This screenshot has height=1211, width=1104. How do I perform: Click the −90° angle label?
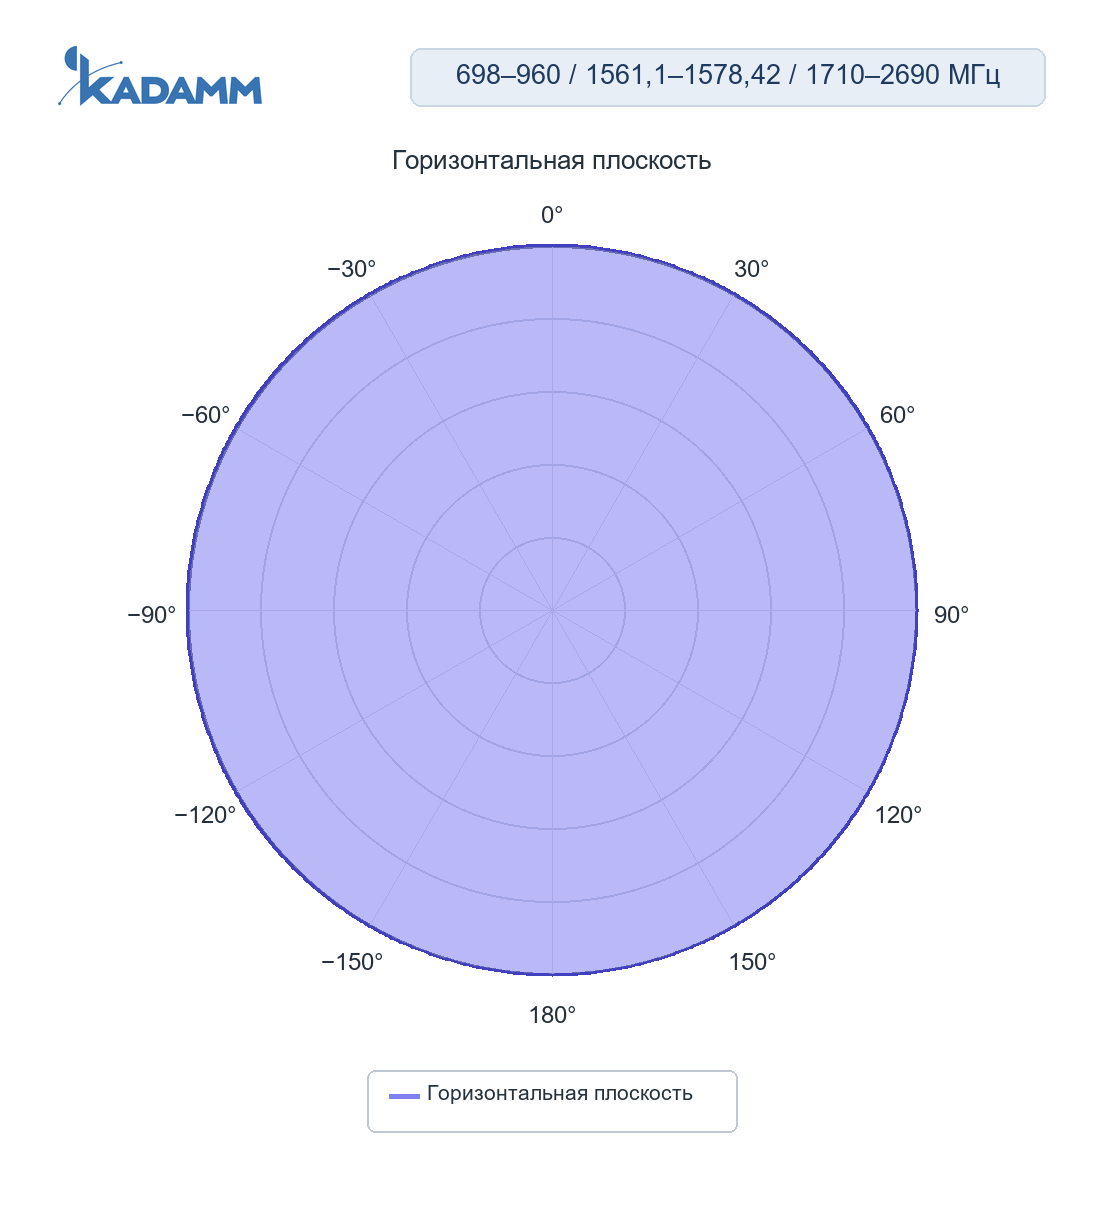point(152,615)
